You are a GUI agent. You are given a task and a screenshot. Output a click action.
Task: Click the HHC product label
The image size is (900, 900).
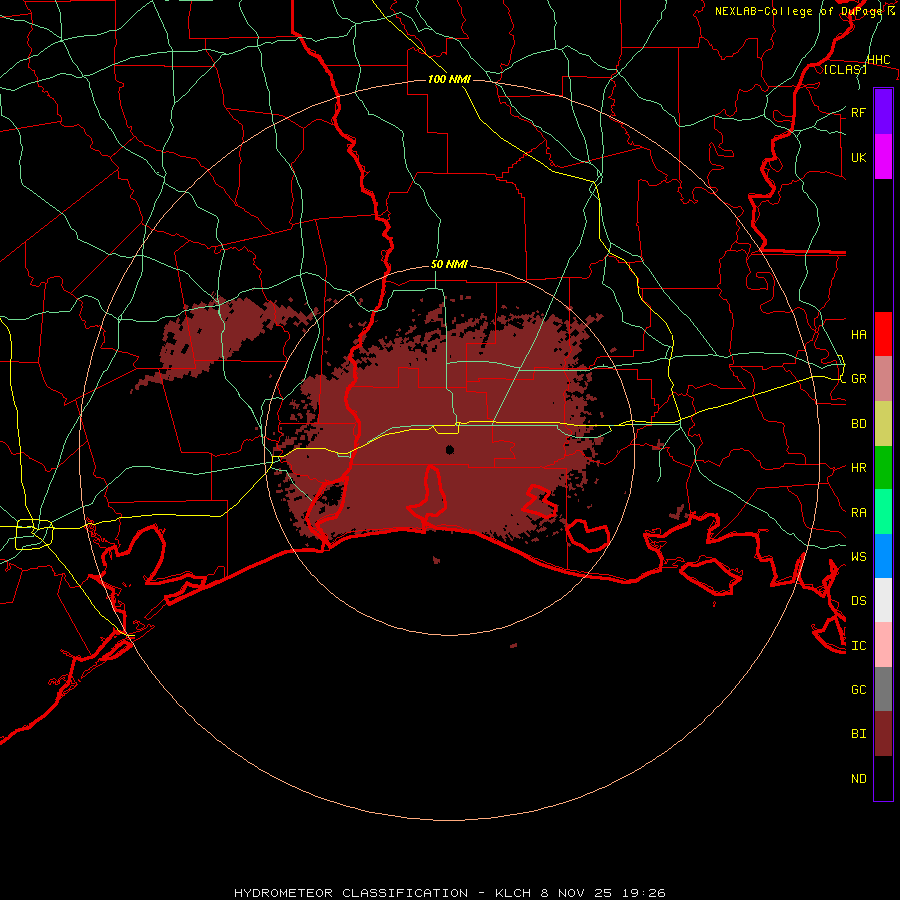878,60
